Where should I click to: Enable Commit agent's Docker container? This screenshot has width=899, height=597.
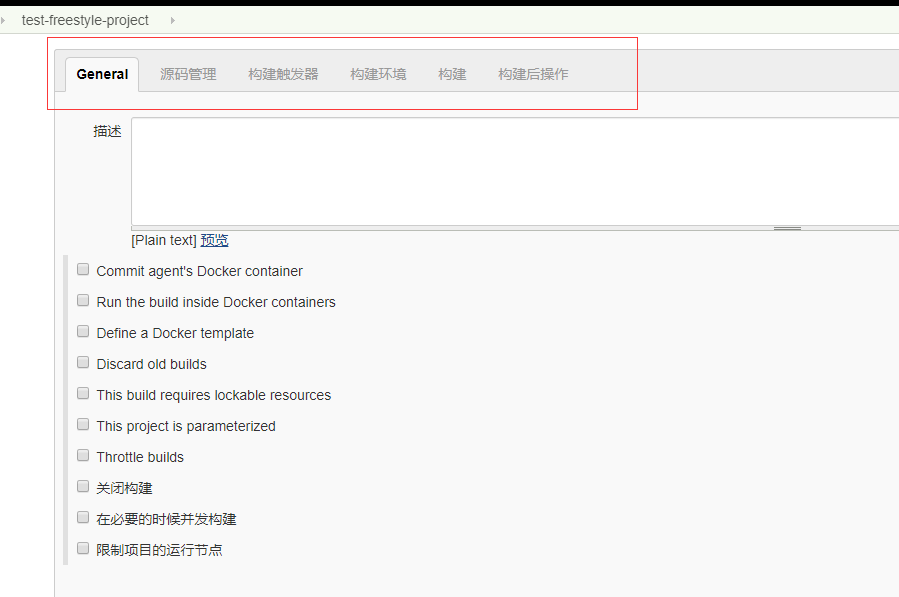(x=83, y=270)
